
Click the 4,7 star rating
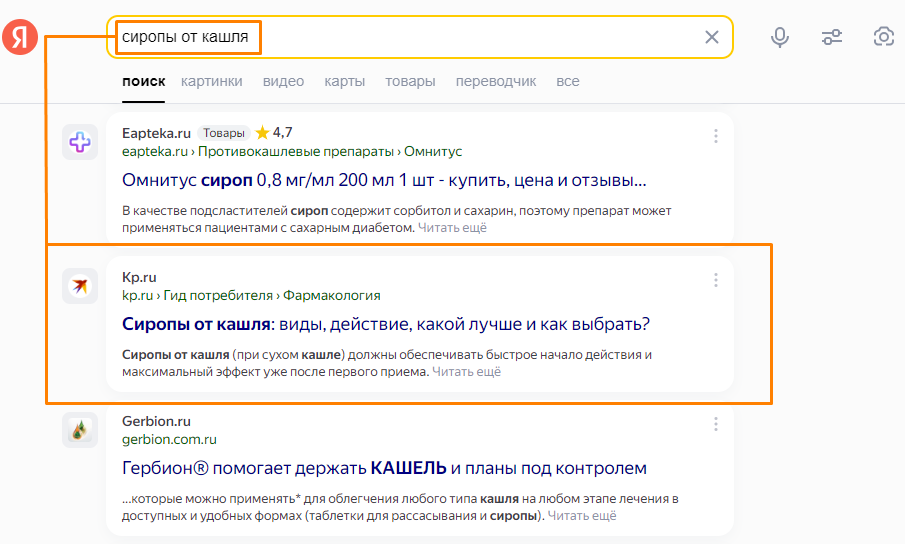[274, 133]
